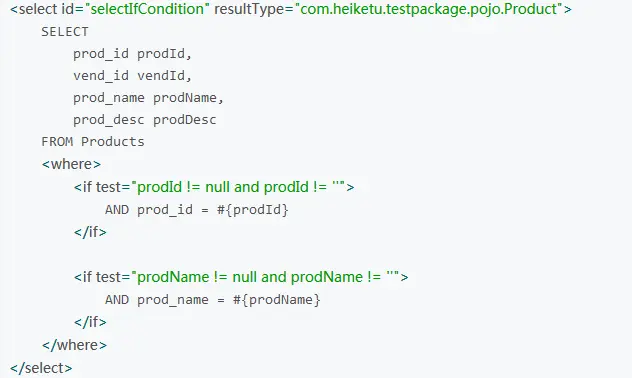Click the closing select tag
632x378 pixels.
click(41, 368)
